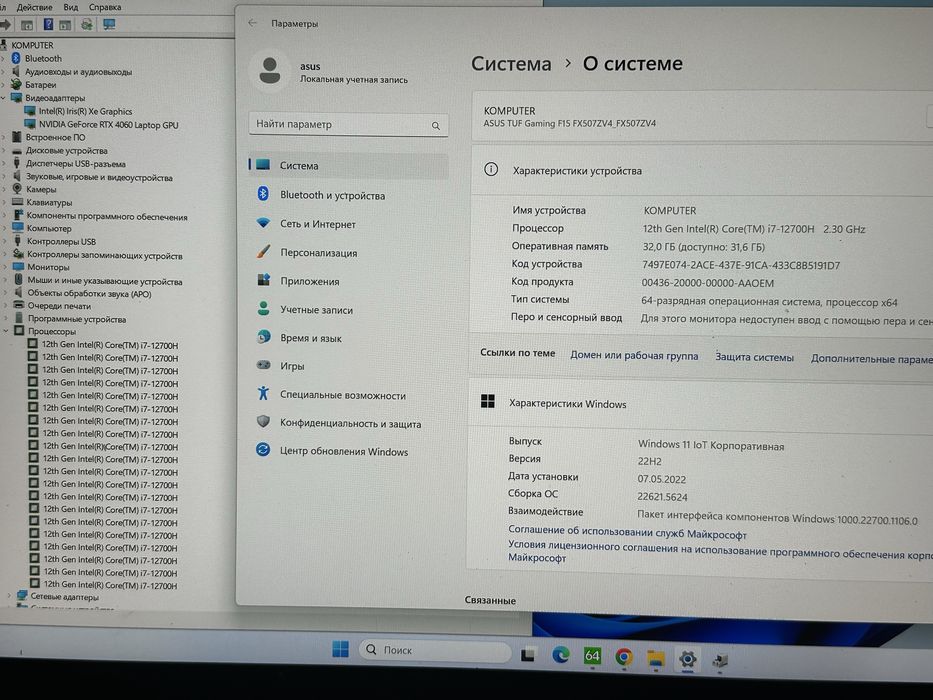Click the printer-like toolbar icon in Device Manager
Image resolution: width=933 pixels, height=700 pixels.
pyautogui.click(x=87, y=24)
